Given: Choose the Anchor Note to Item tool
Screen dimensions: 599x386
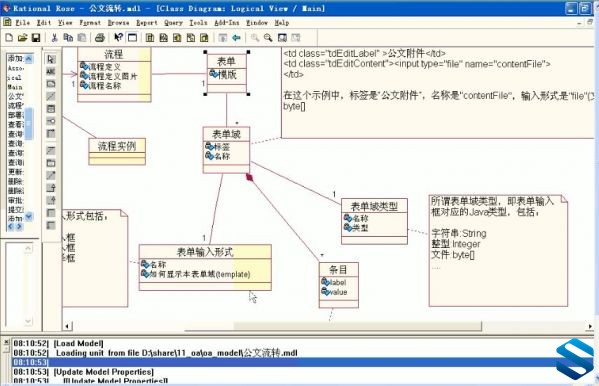Looking at the screenshot, I should tap(51, 96).
